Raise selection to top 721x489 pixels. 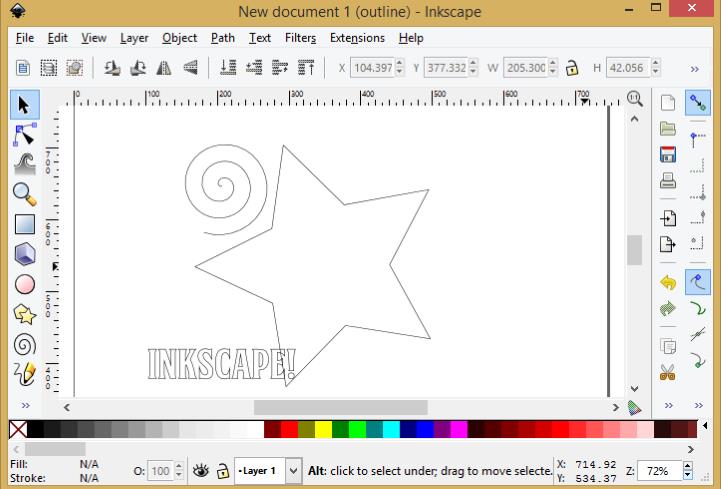[x=306, y=68]
